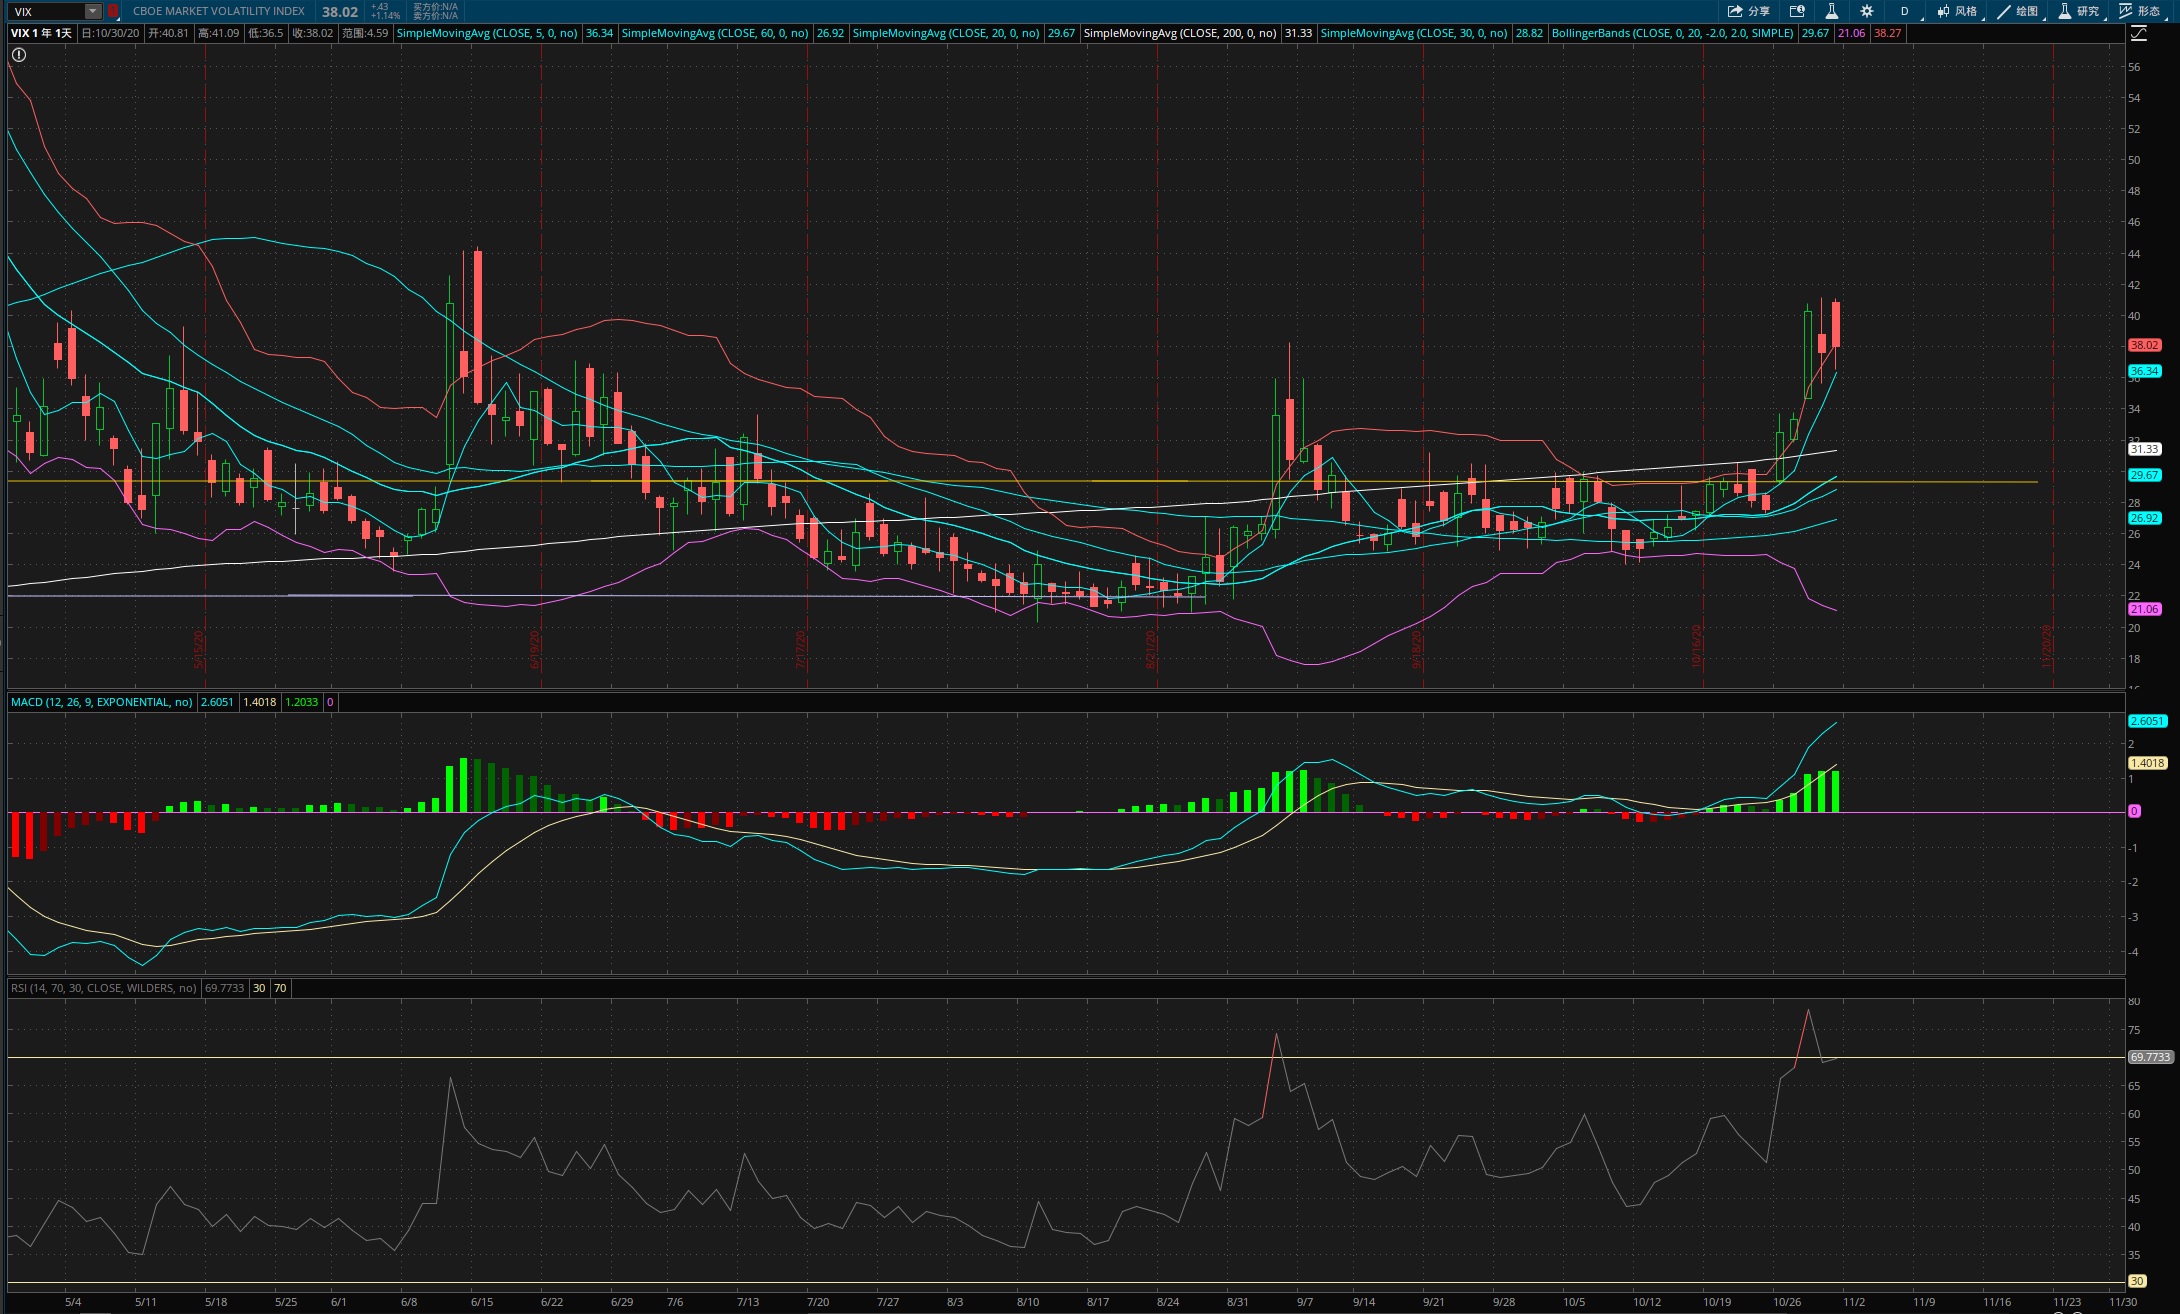Click the 38.02 price label on axis
Screen dimensions: 2180x1314
pos(2144,345)
